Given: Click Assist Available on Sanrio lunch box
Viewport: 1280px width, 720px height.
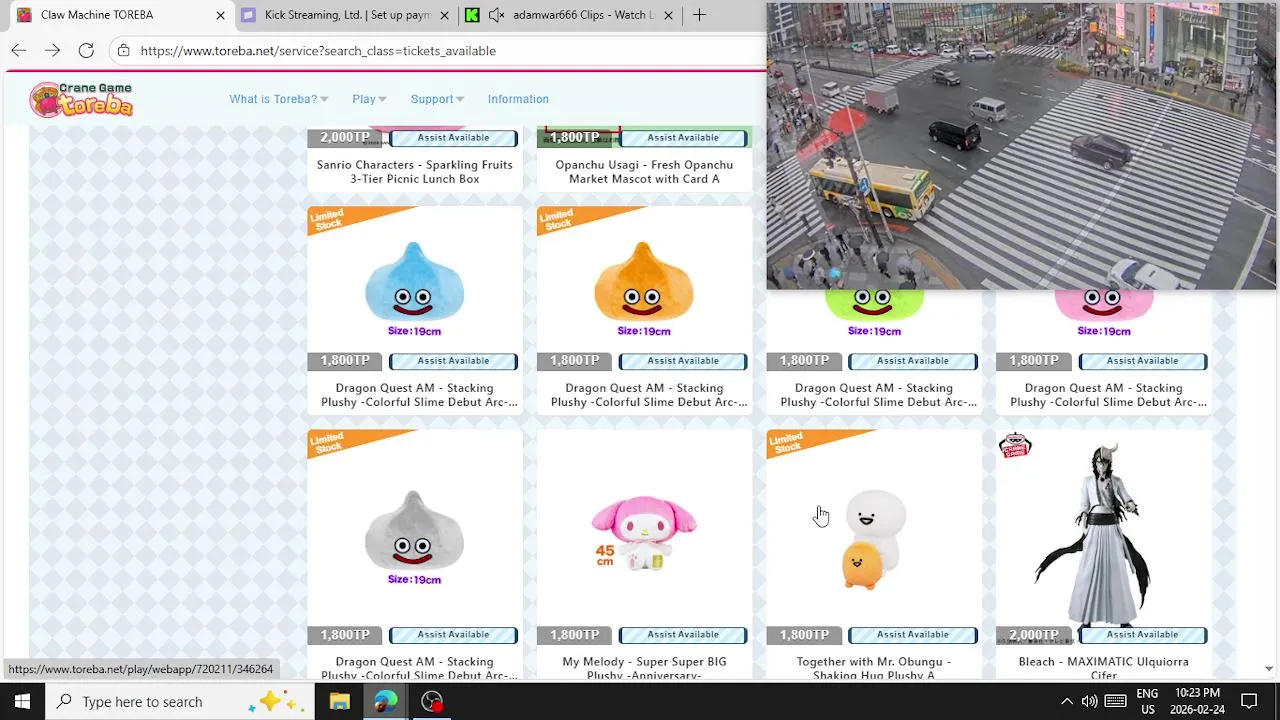Looking at the screenshot, I should pyautogui.click(x=453, y=138).
